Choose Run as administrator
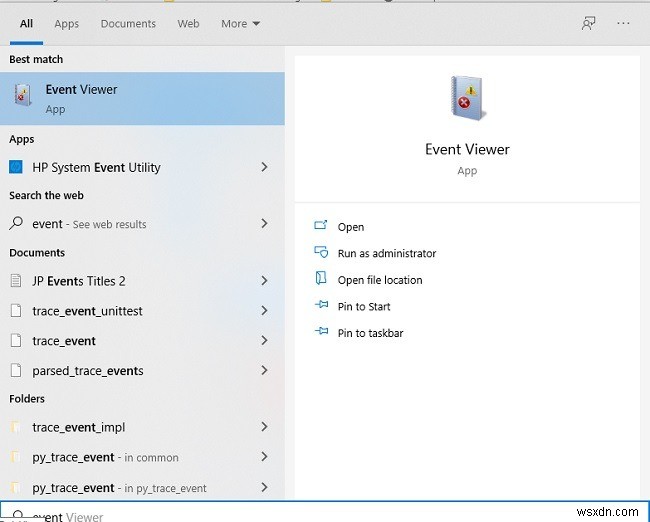The width and height of the screenshot is (650, 522). pos(387,253)
